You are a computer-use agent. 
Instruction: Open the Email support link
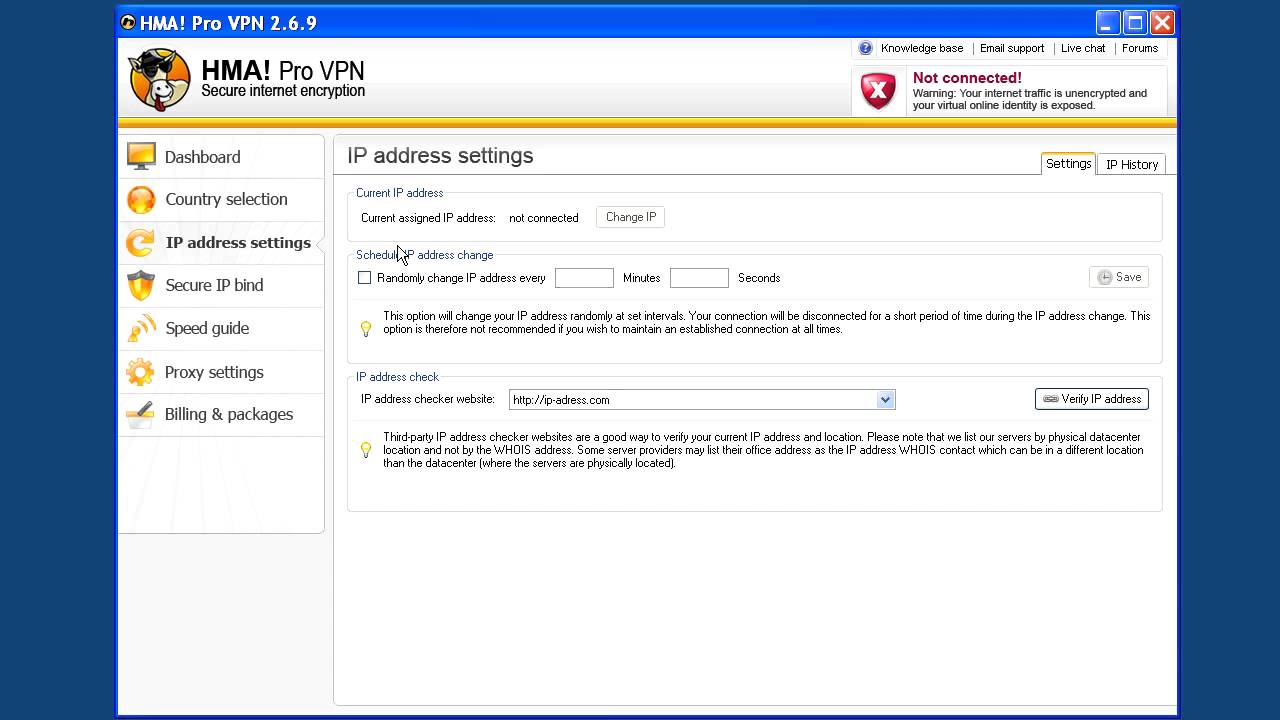1012,48
